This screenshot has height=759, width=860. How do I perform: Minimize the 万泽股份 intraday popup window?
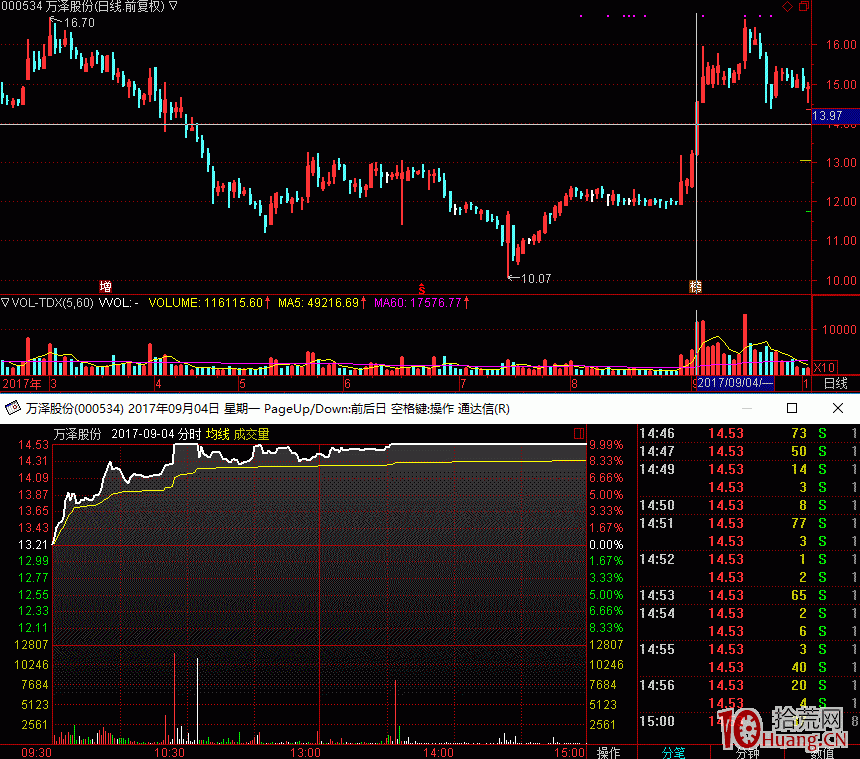[746, 408]
